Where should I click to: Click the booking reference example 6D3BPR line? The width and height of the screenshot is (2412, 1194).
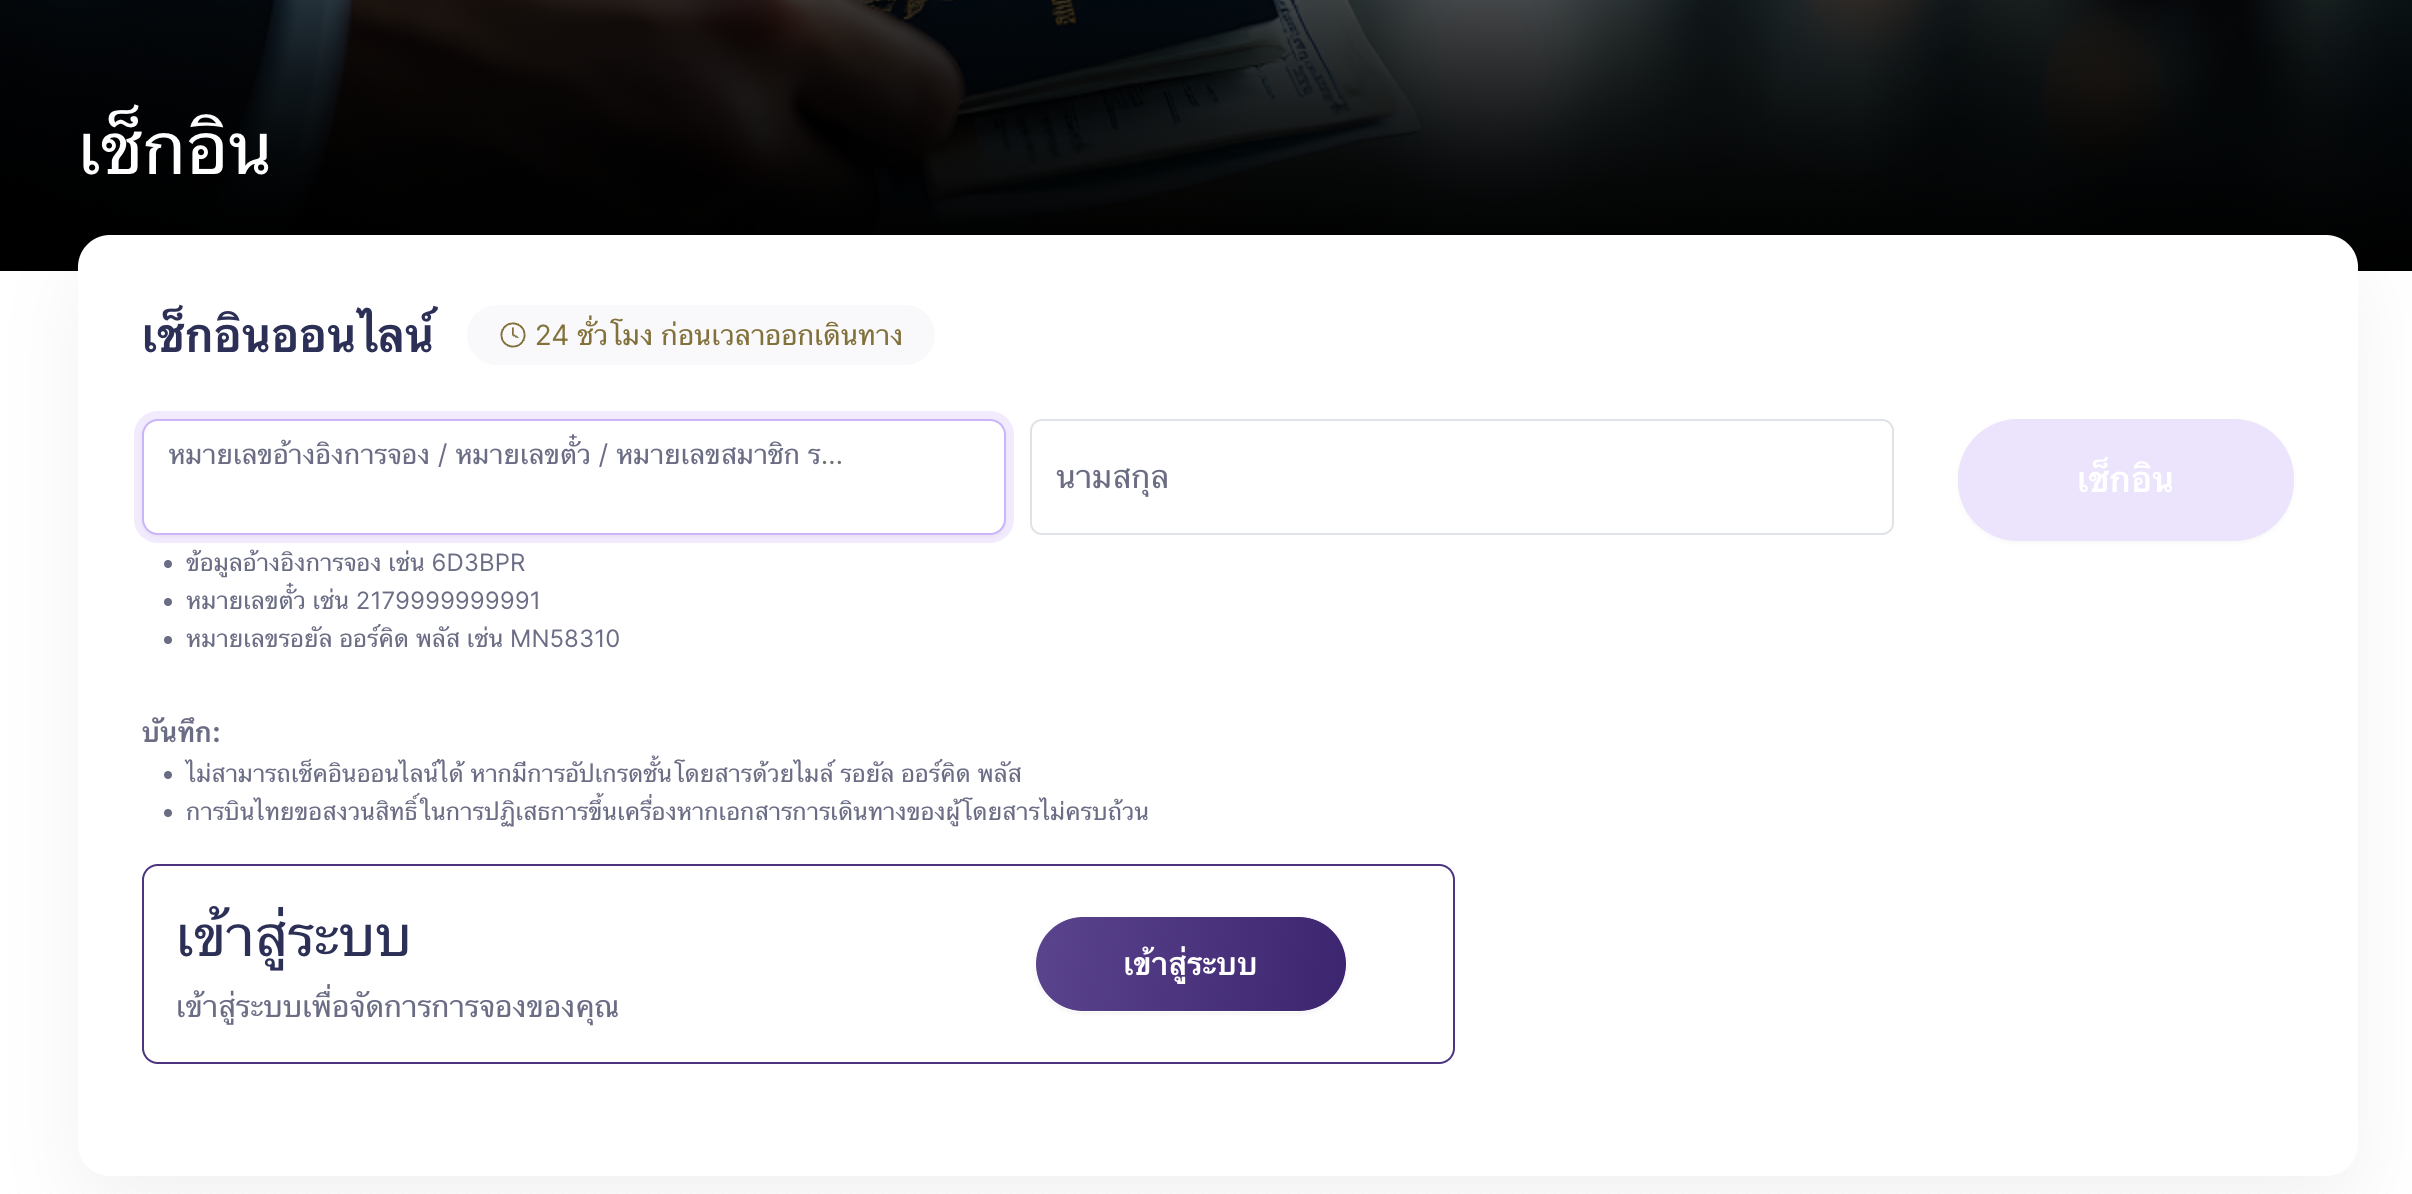pyautogui.click(x=355, y=563)
